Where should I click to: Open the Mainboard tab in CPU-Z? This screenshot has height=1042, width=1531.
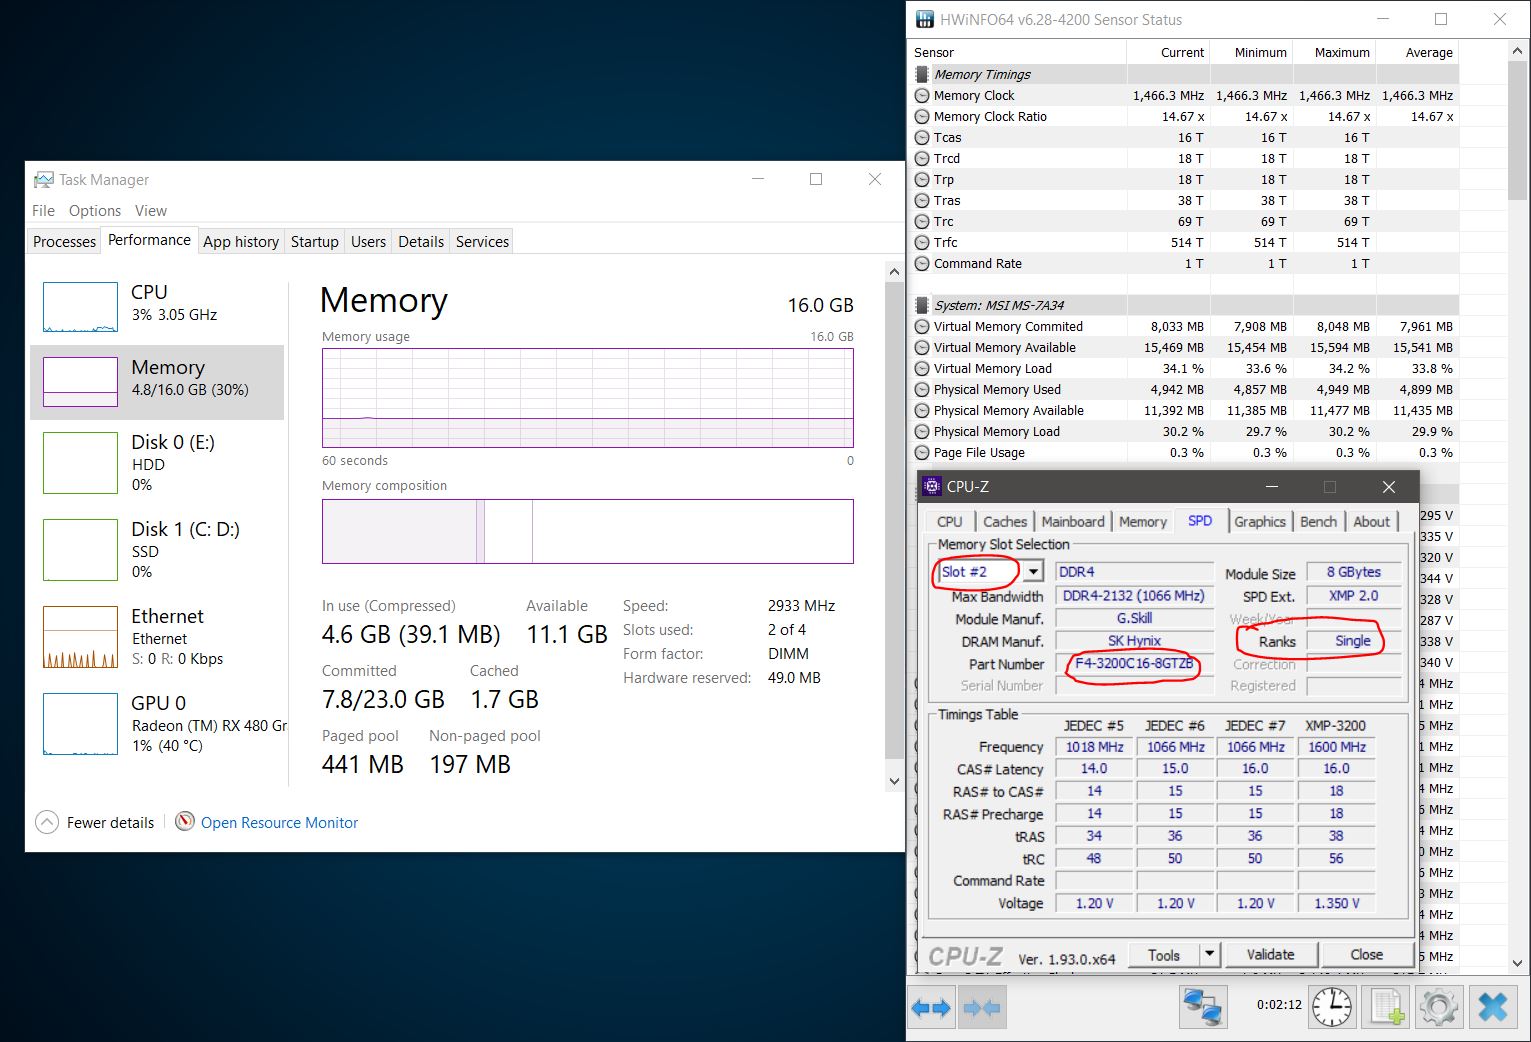[x=1073, y=522]
